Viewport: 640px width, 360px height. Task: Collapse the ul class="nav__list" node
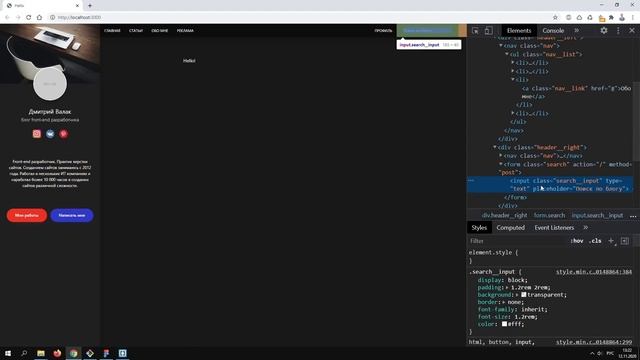(x=507, y=54)
